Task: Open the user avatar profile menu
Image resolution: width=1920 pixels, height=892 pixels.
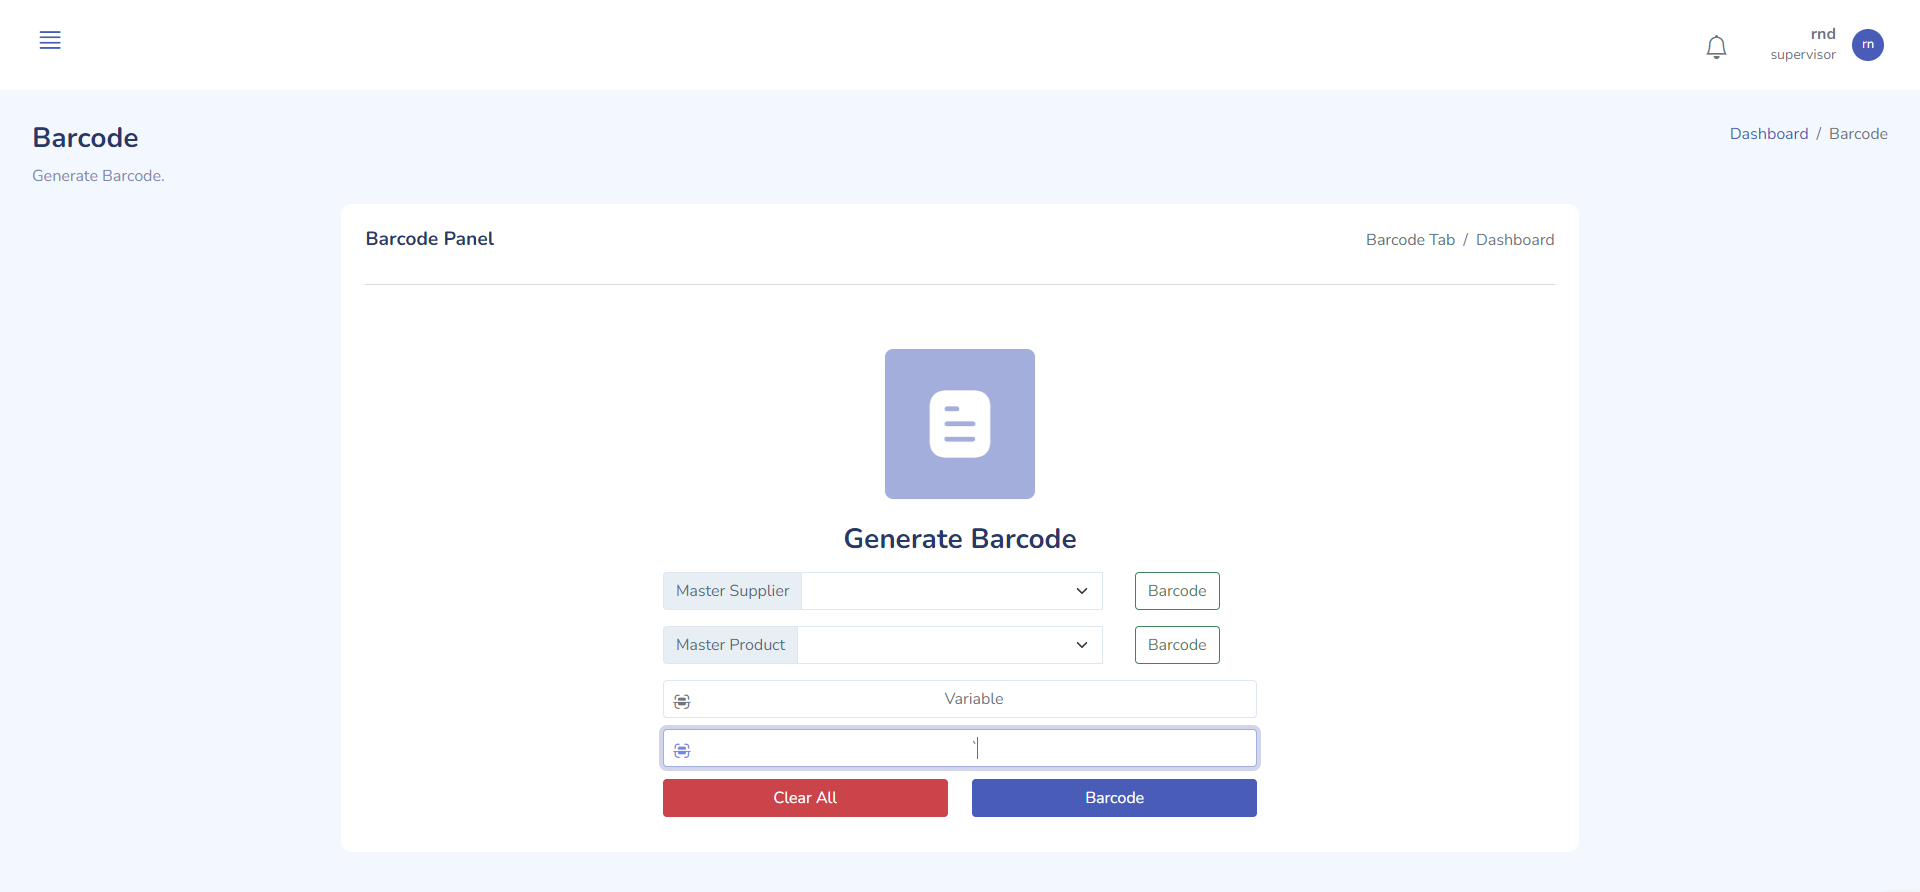Action: (1867, 45)
